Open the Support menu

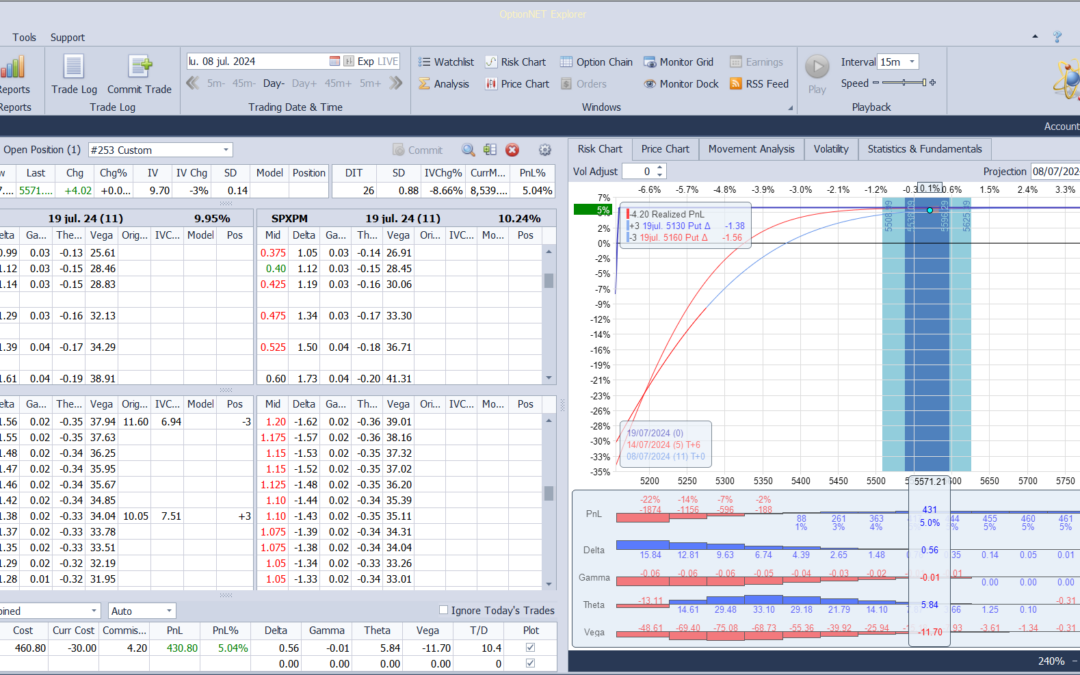point(68,37)
